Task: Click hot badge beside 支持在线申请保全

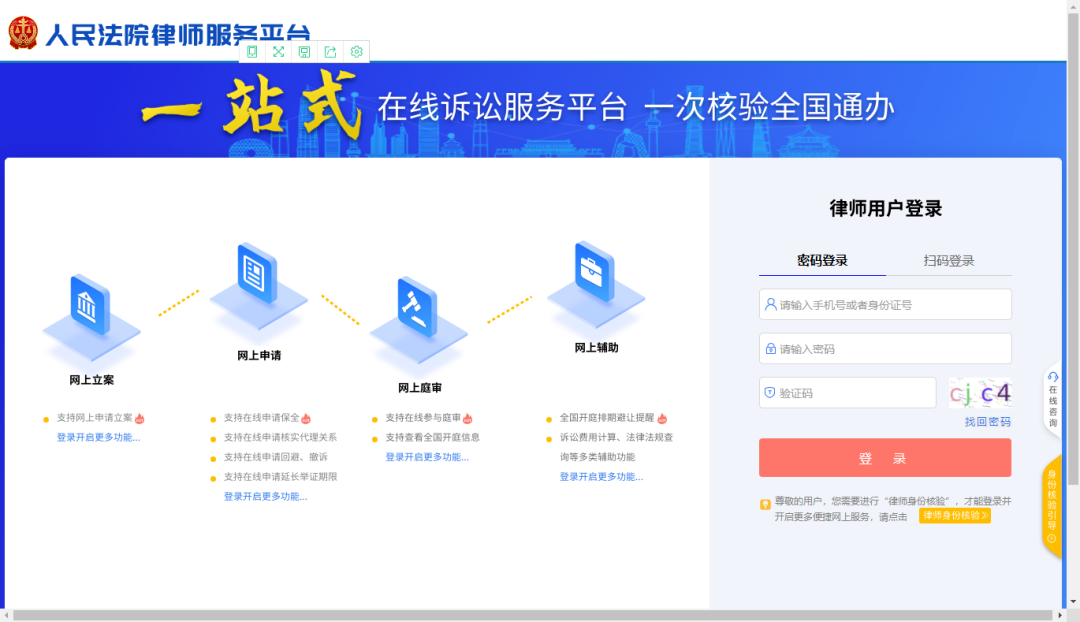Action: [307, 418]
